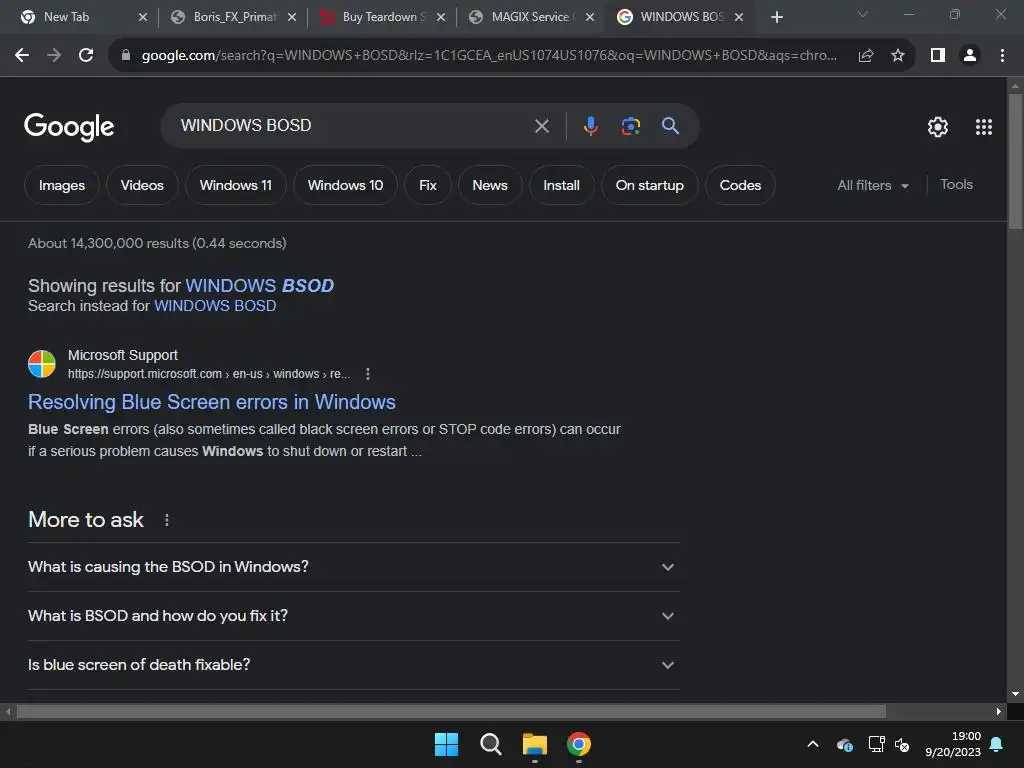This screenshot has width=1024, height=768.
Task: Open More to ask options menu
Action: coord(167,520)
